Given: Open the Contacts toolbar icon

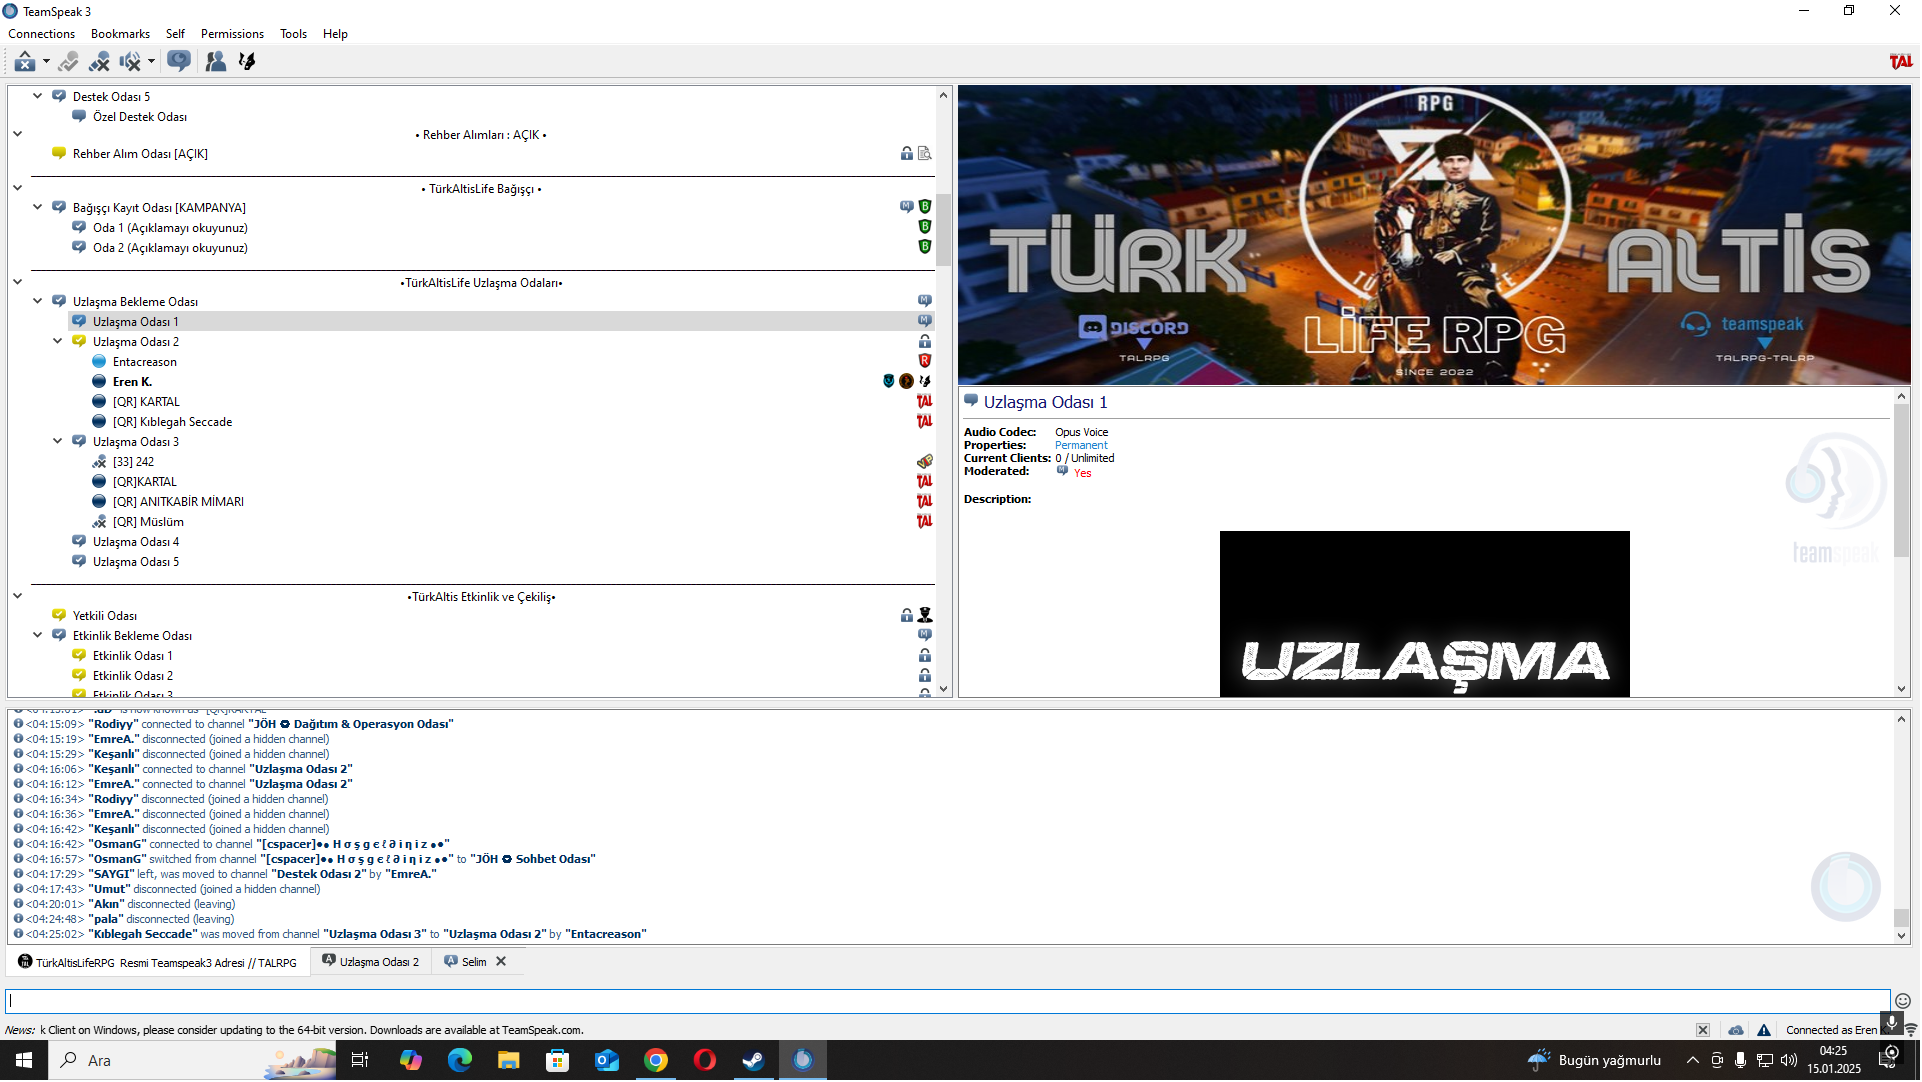Looking at the screenshot, I should click(215, 62).
